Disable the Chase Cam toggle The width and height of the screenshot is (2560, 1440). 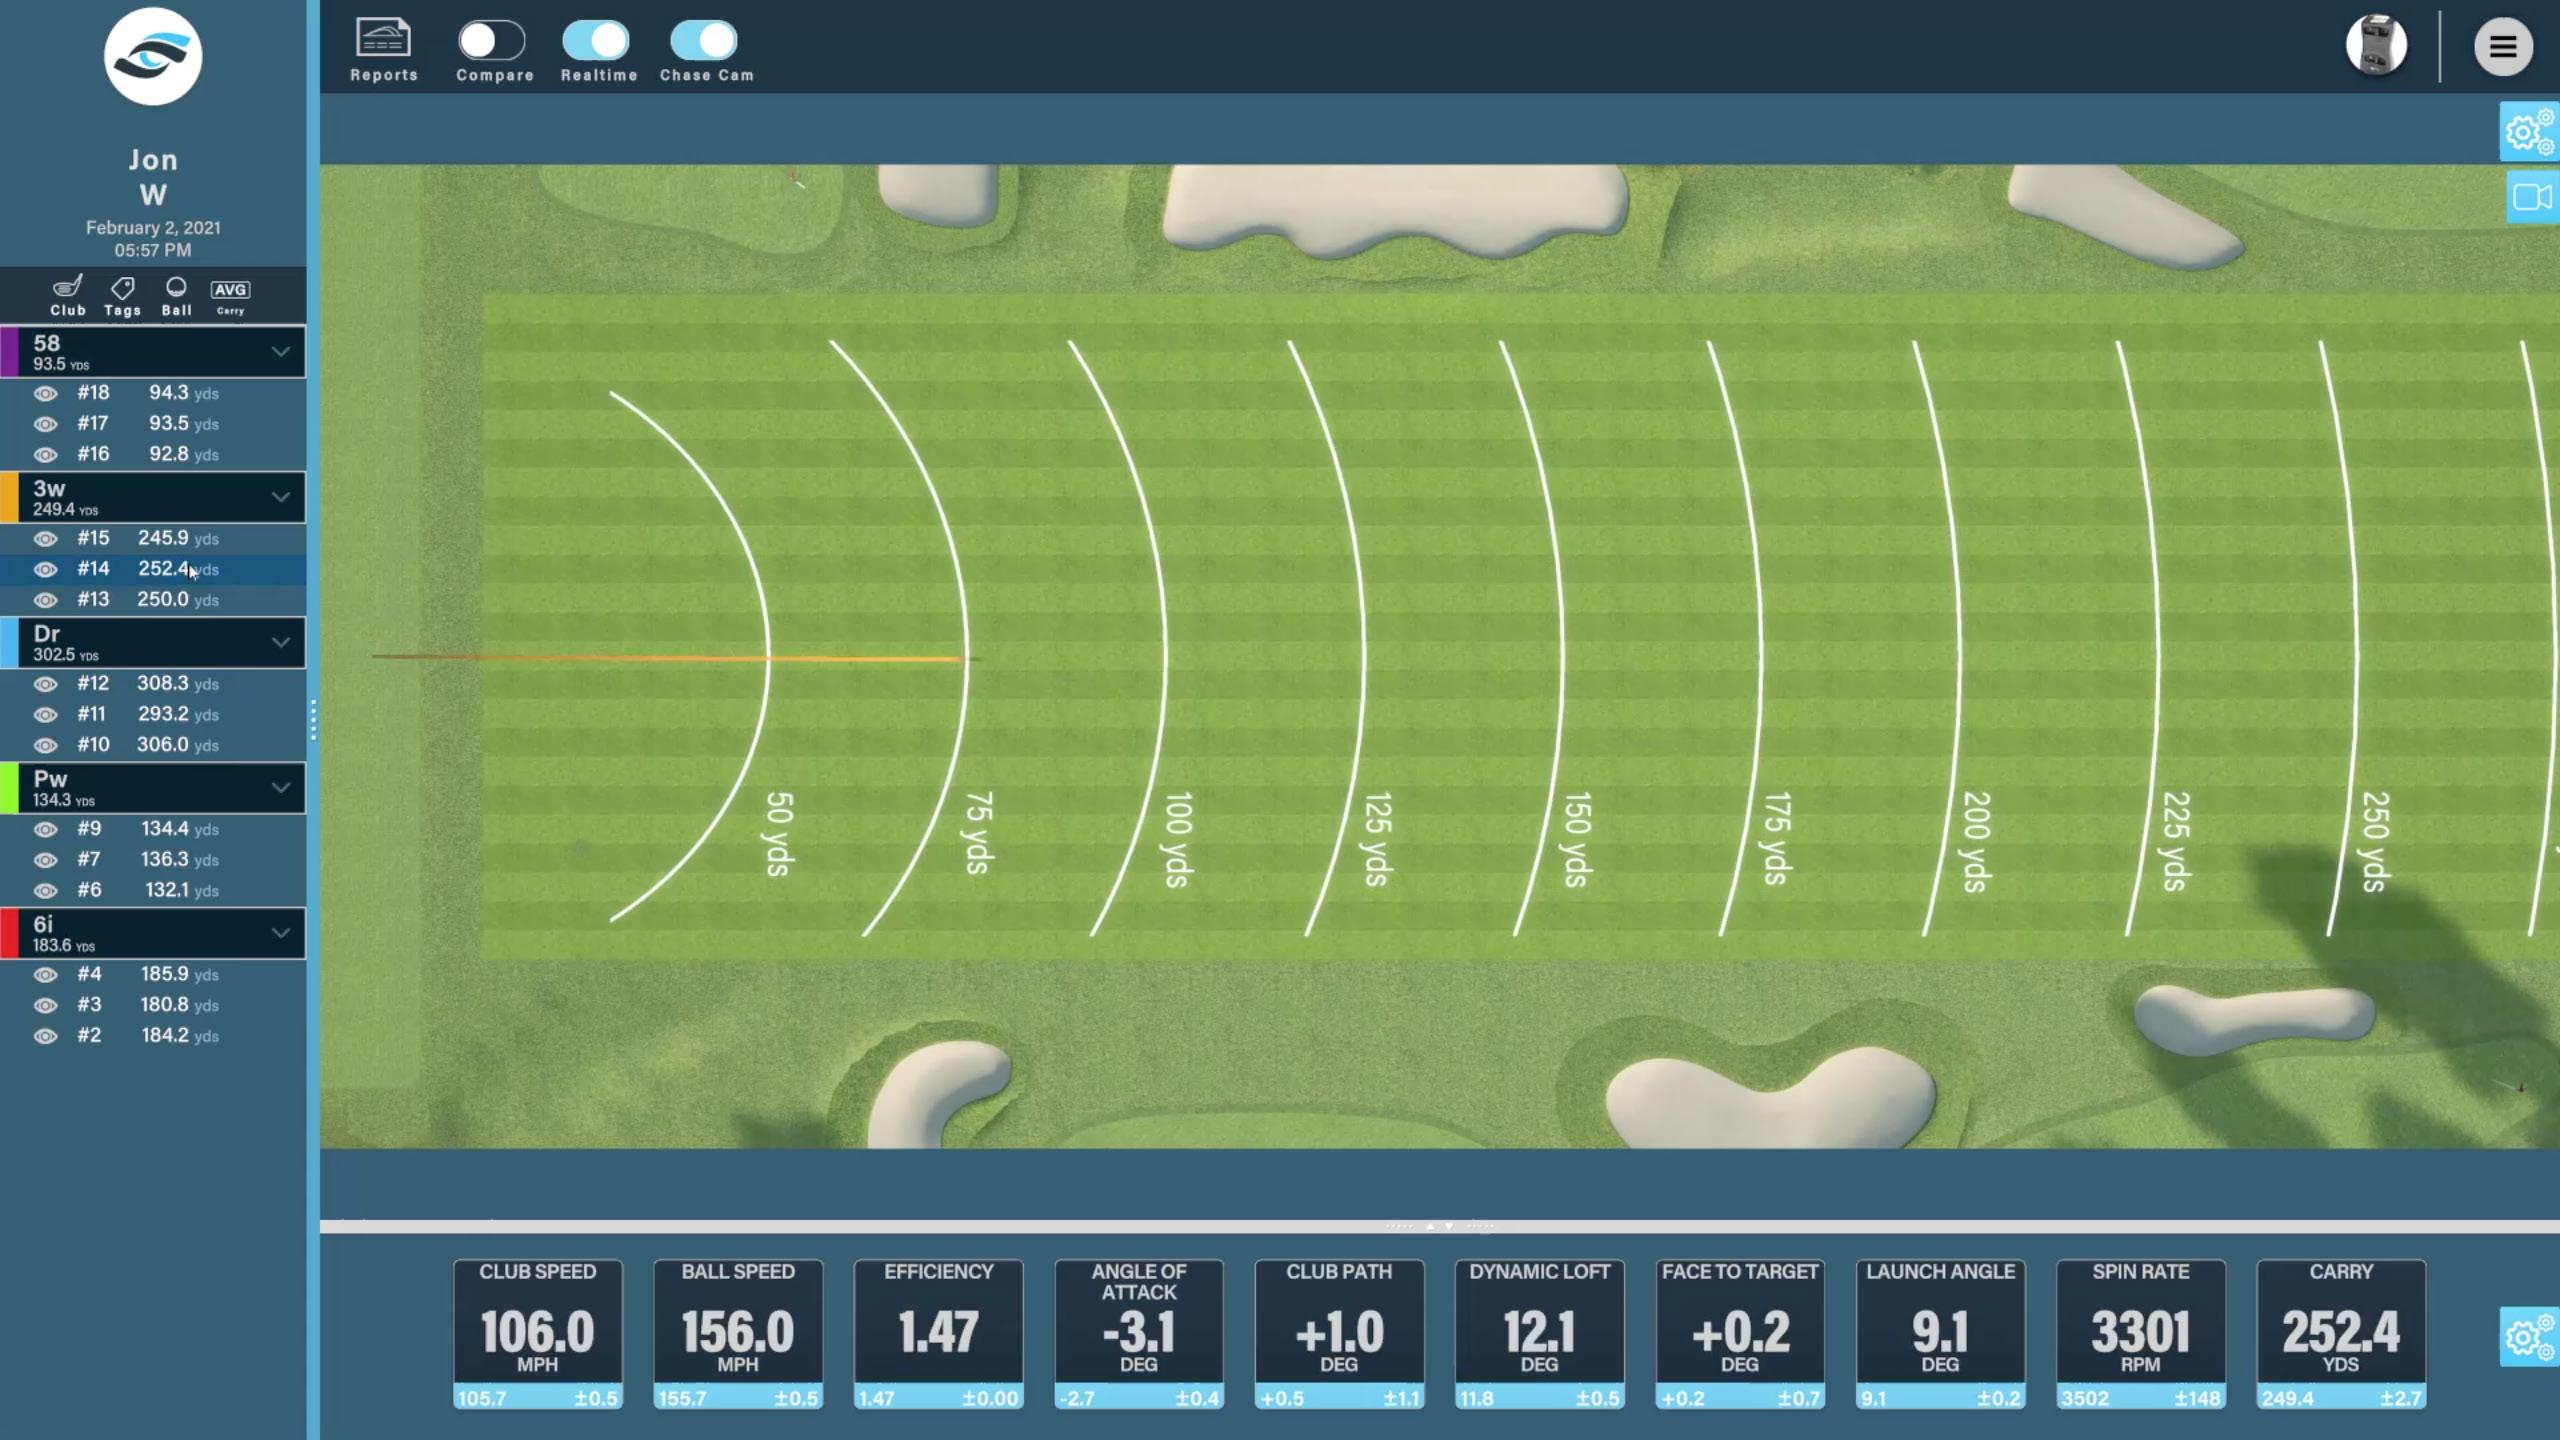pos(704,41)
